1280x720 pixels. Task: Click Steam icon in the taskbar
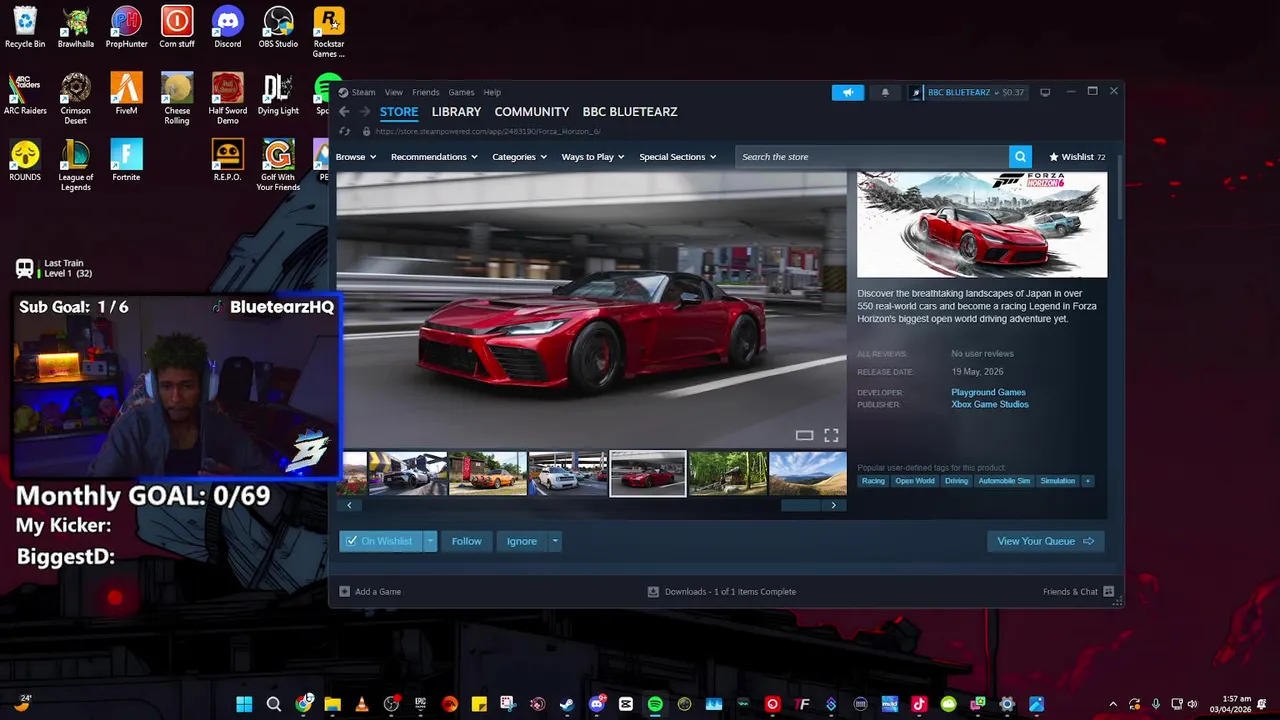pos(567,704)
